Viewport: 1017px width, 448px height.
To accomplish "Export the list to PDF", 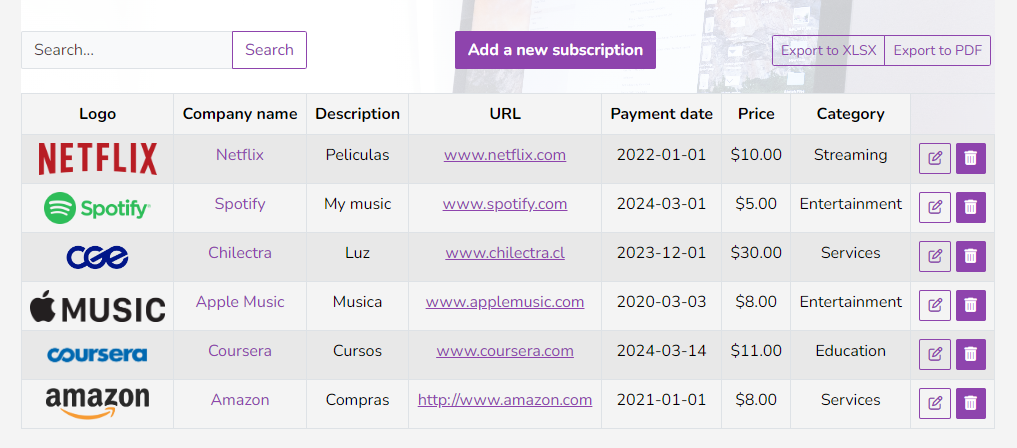I will tap(937, 51).
